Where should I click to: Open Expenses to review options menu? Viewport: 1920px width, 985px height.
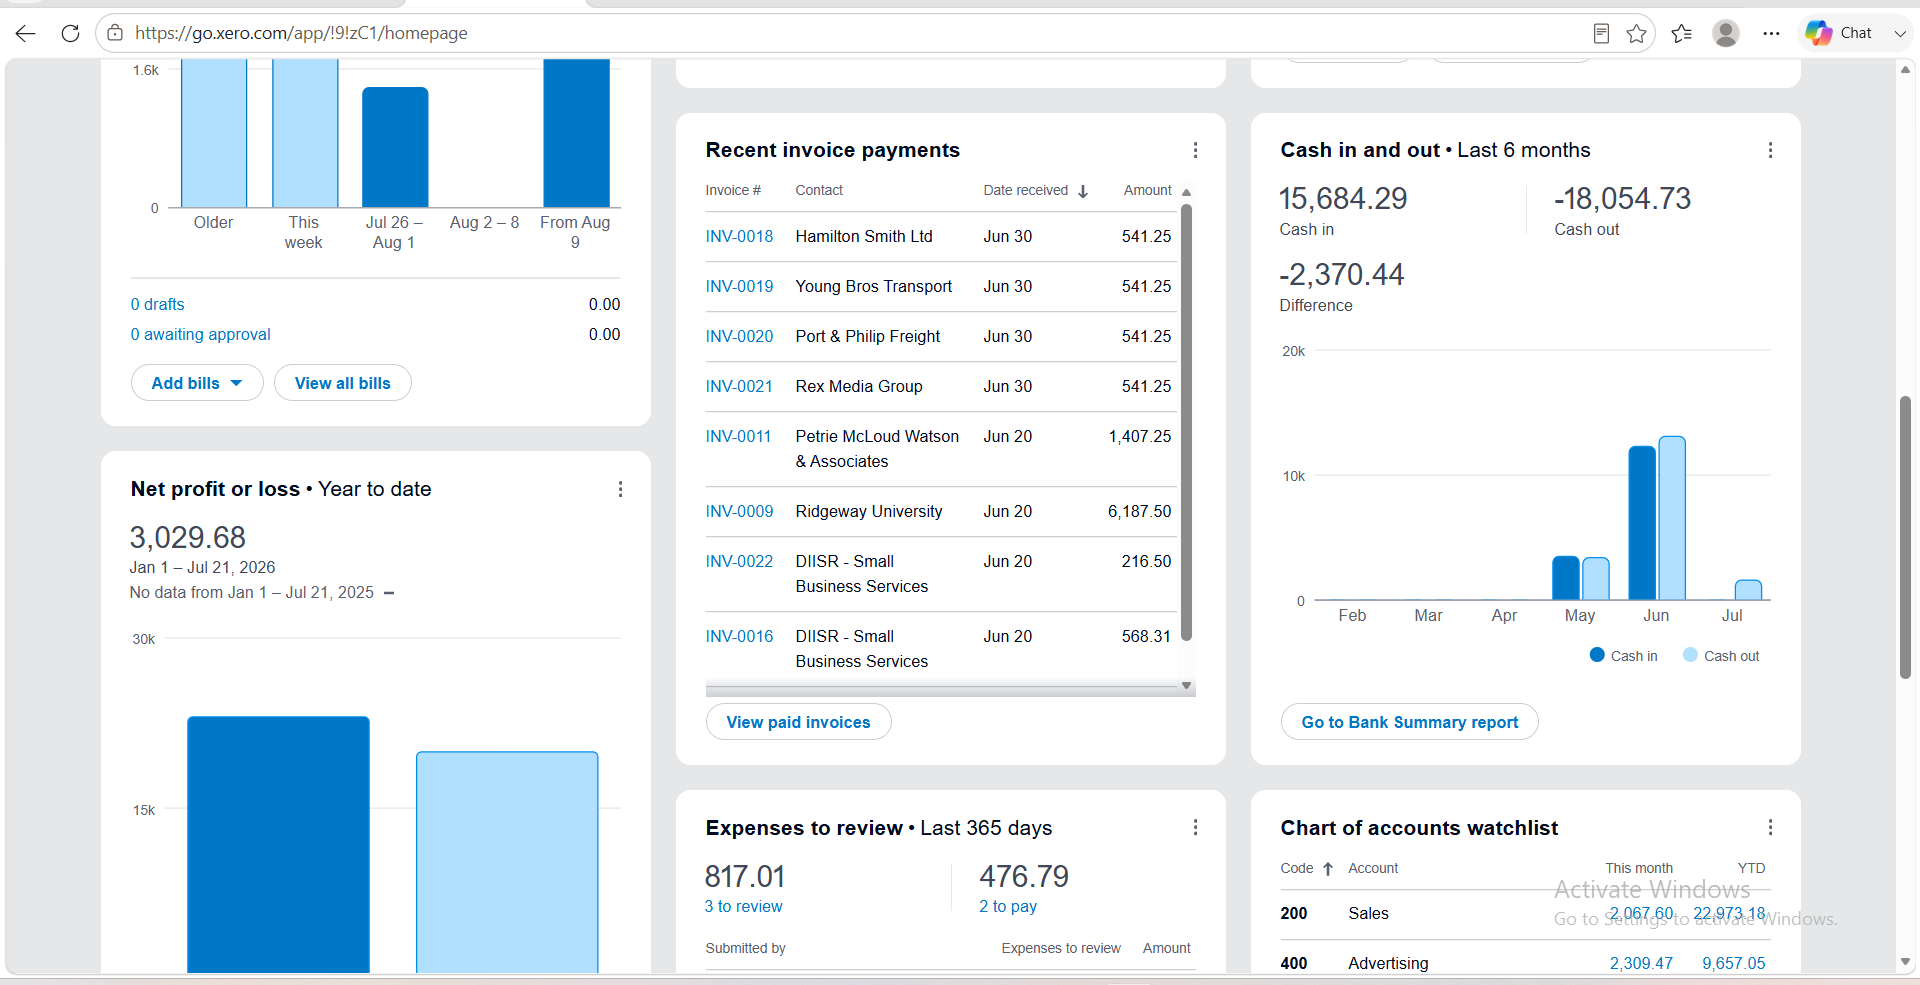(1195, 828)
